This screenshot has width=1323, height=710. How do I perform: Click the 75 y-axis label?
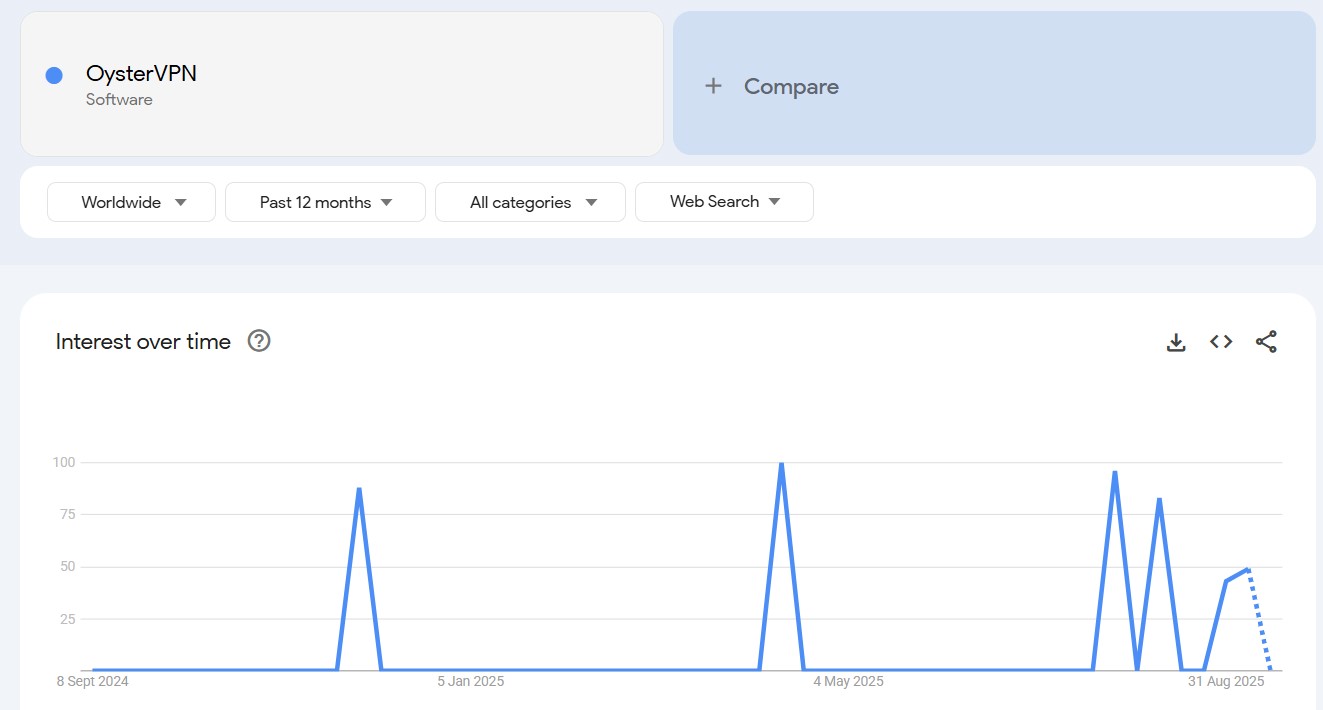tap(67, 514)
